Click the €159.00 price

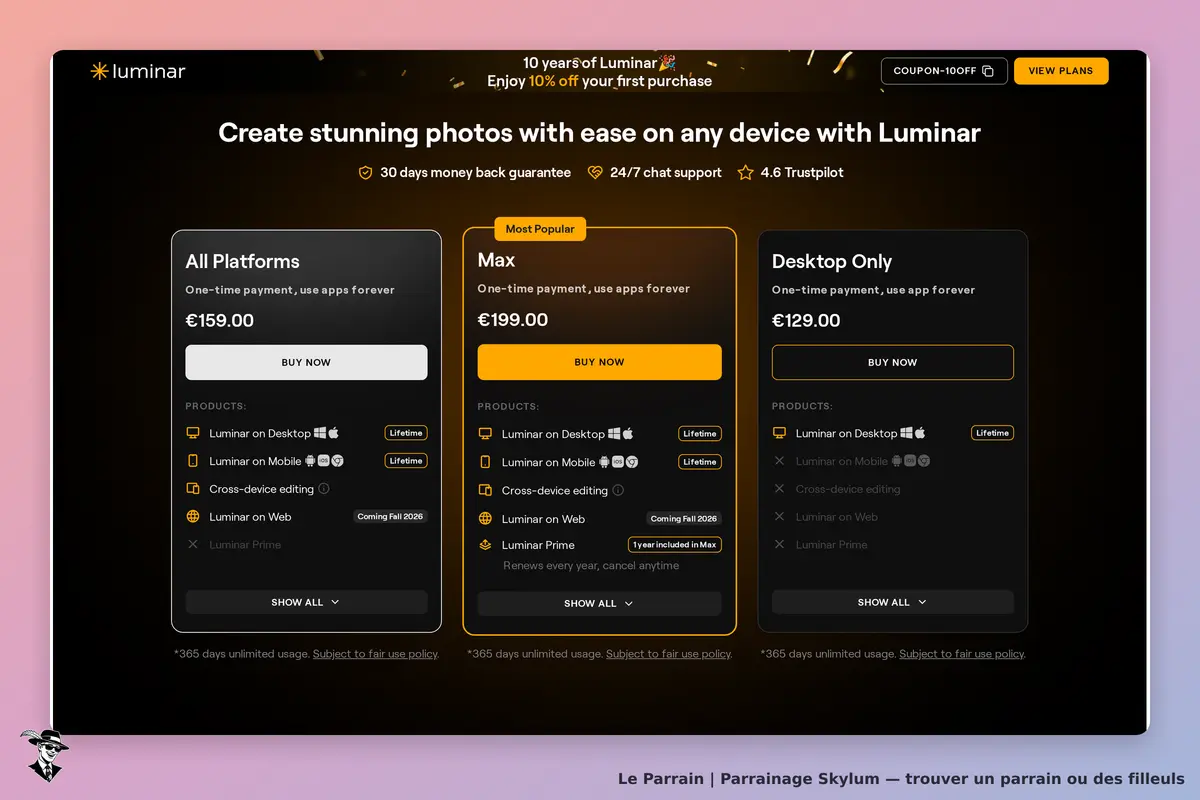click(219, 321)
